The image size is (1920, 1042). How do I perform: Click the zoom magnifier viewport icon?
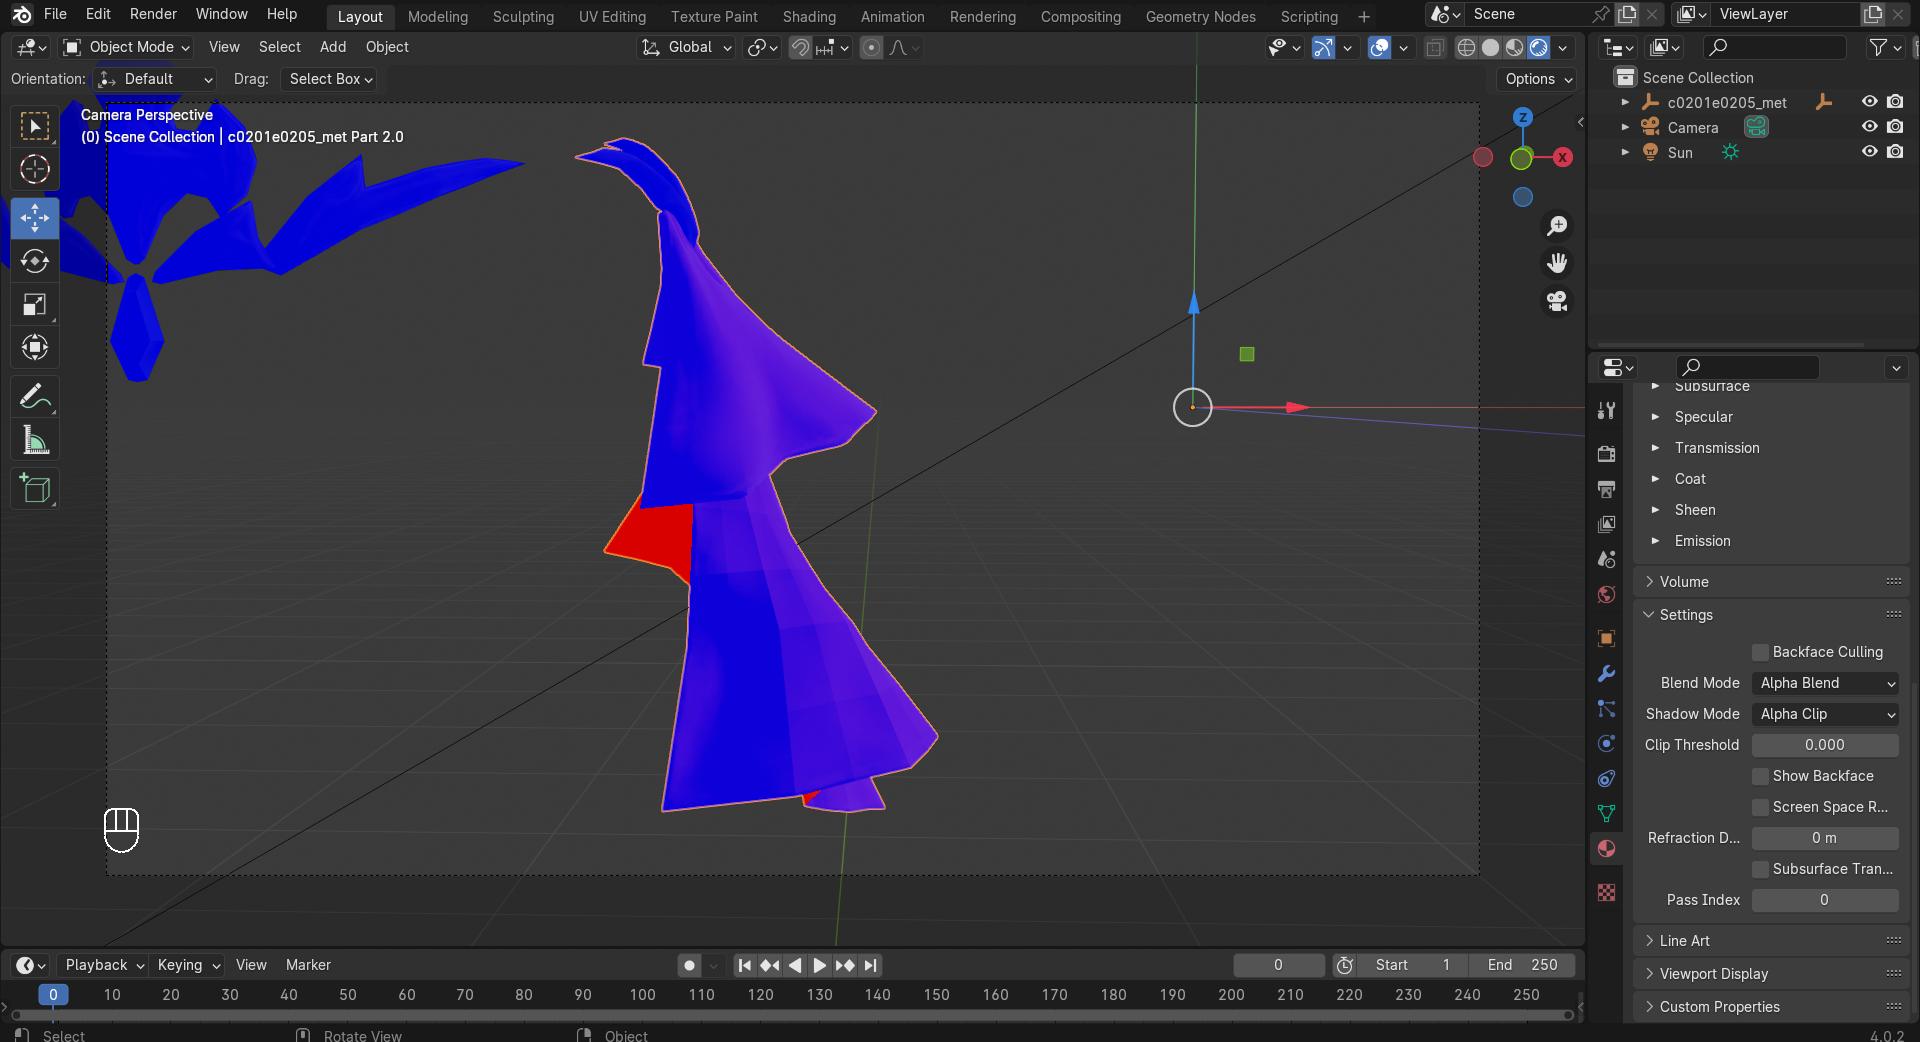point(1557,226)
